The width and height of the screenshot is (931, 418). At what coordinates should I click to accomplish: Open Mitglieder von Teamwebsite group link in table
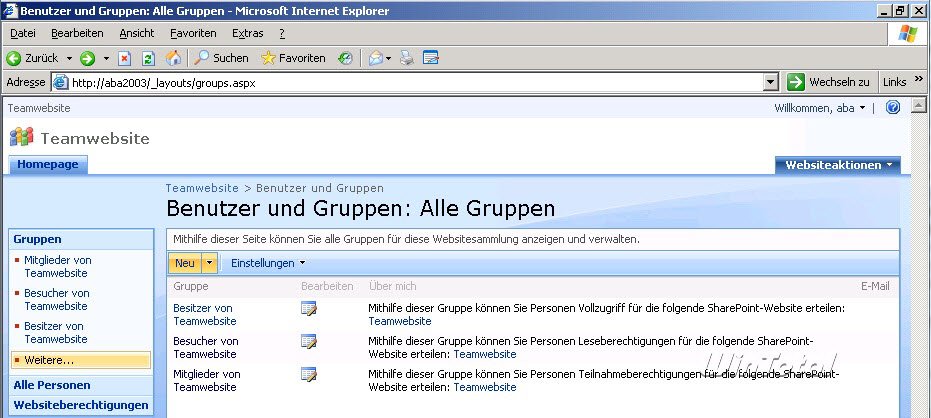click(x=207, y=381)
